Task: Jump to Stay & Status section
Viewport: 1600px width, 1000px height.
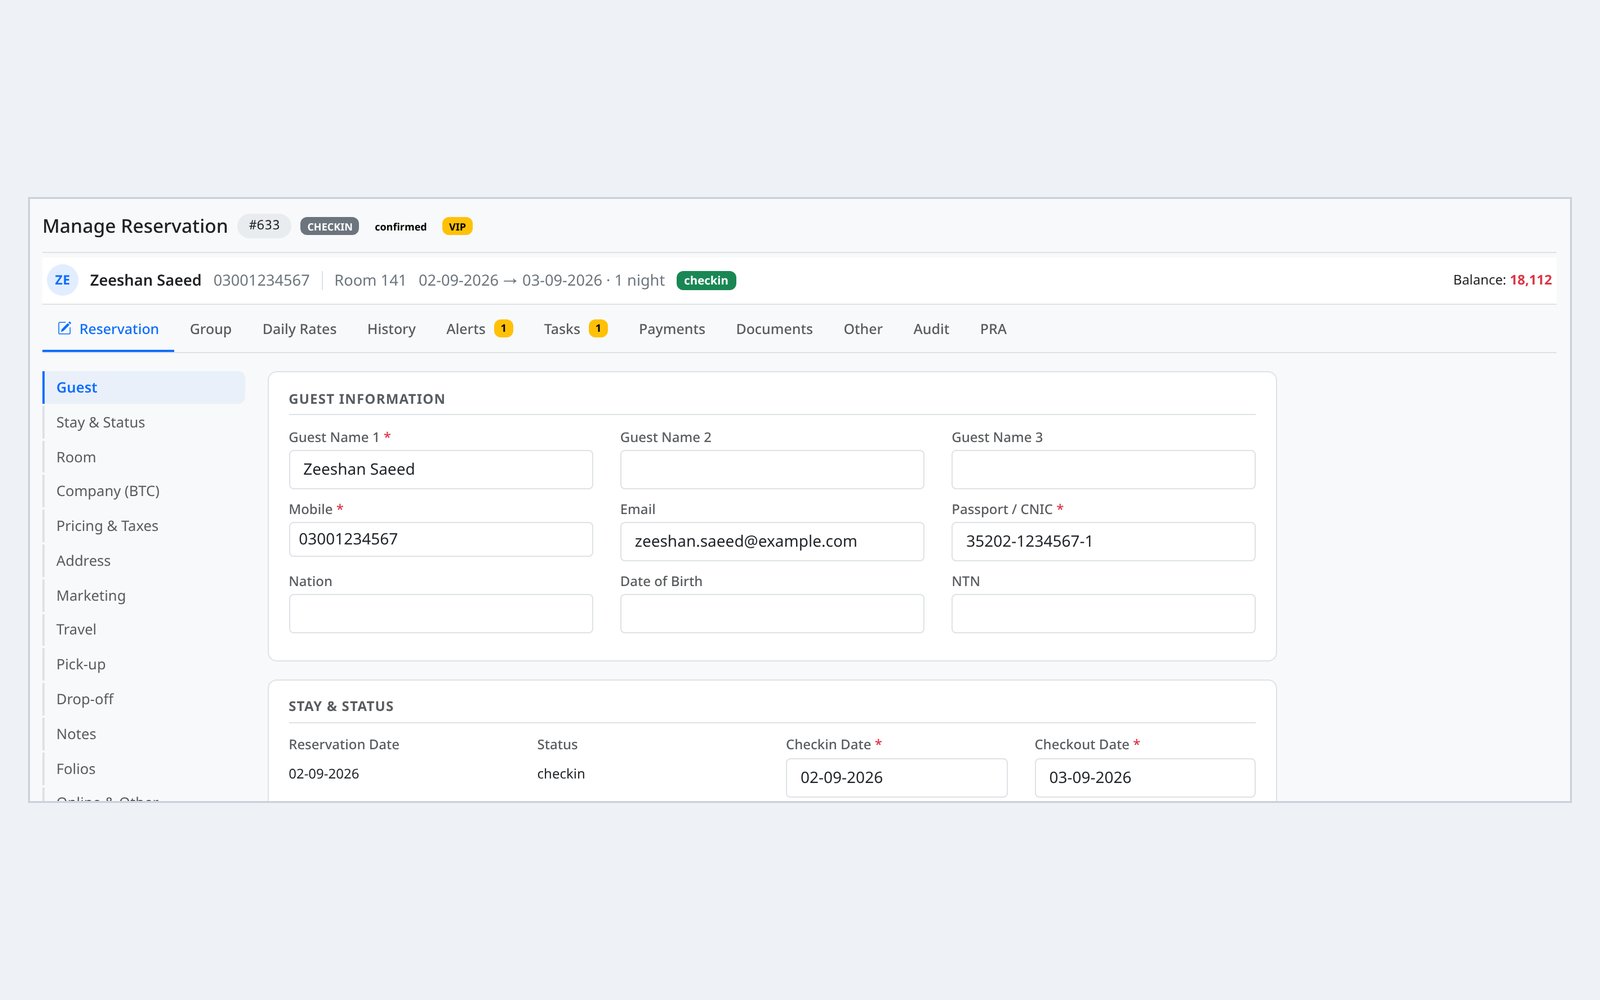Action: 144,422
